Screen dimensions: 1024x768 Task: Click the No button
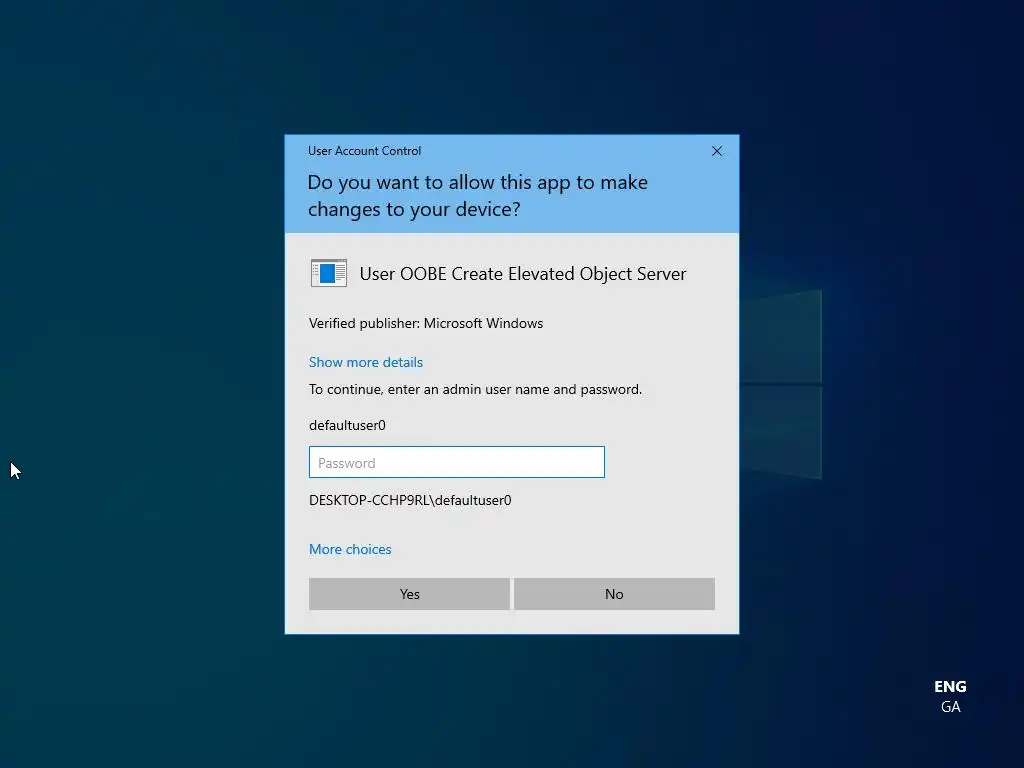tap(614, 594)
